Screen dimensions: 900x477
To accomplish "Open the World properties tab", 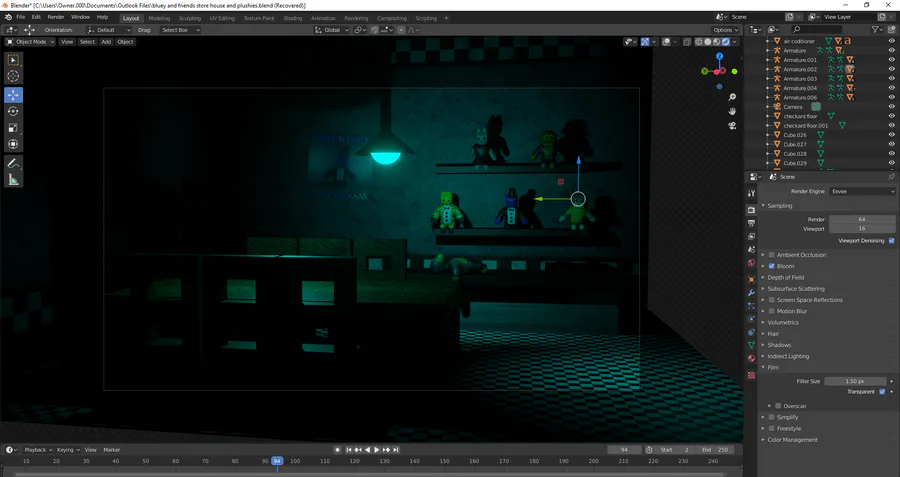I will 751,263.
